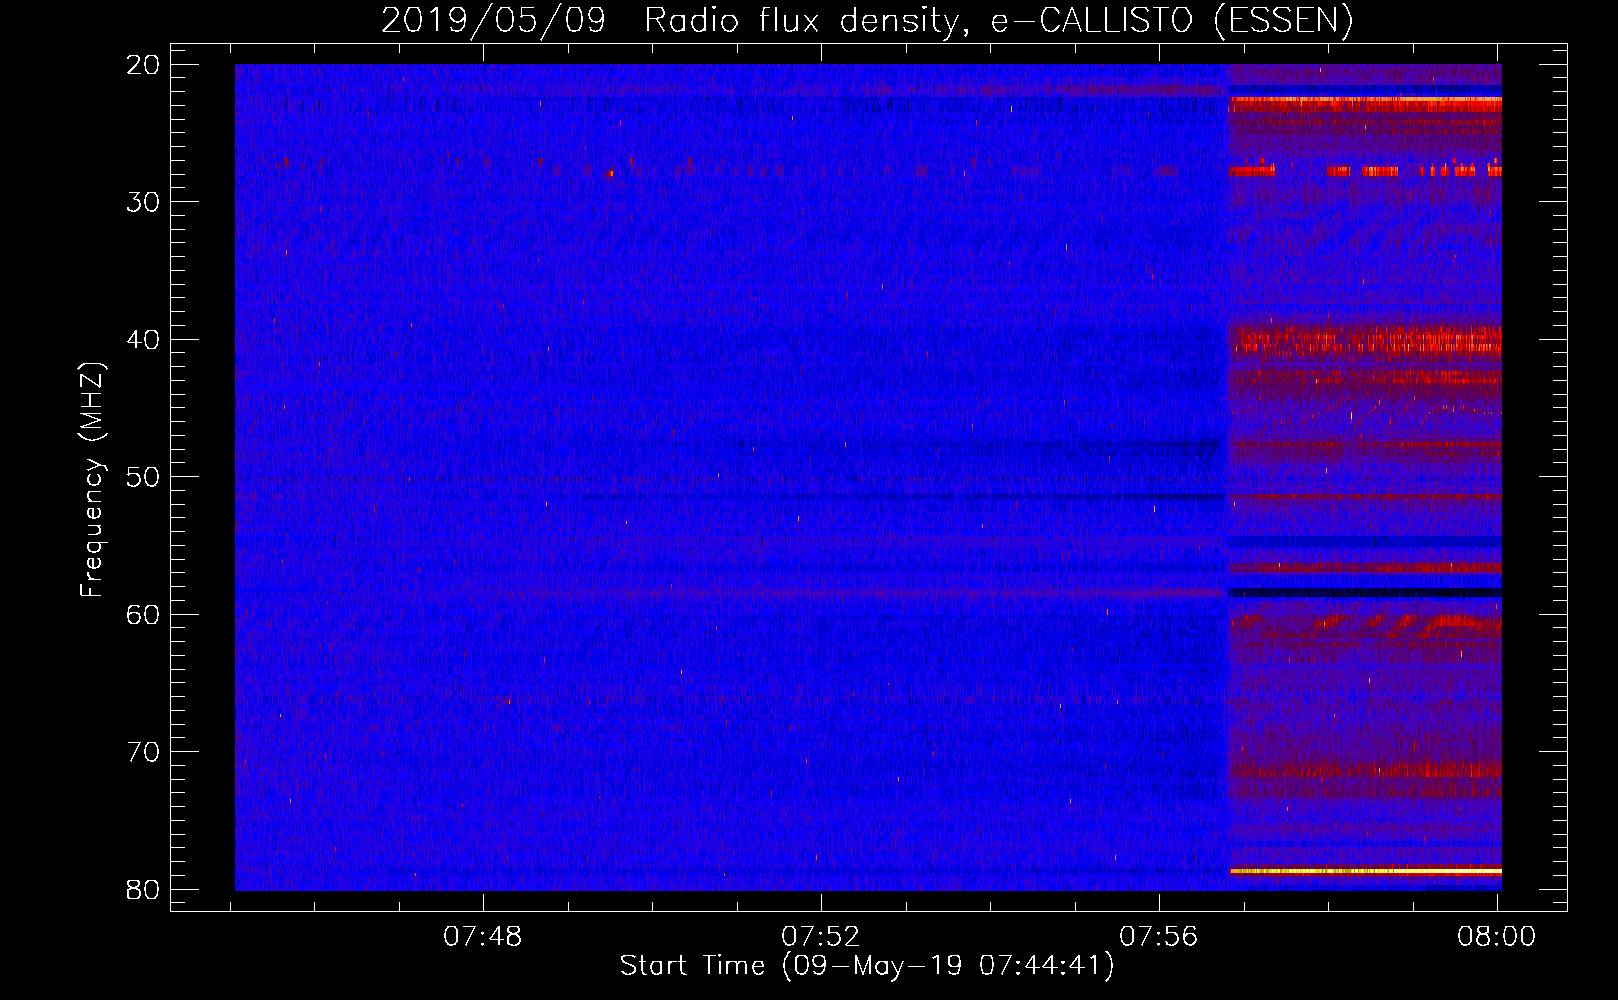The image size is (1618, 1000).
Task: Click the 07:52 time tick label
Action: (821, 937)
